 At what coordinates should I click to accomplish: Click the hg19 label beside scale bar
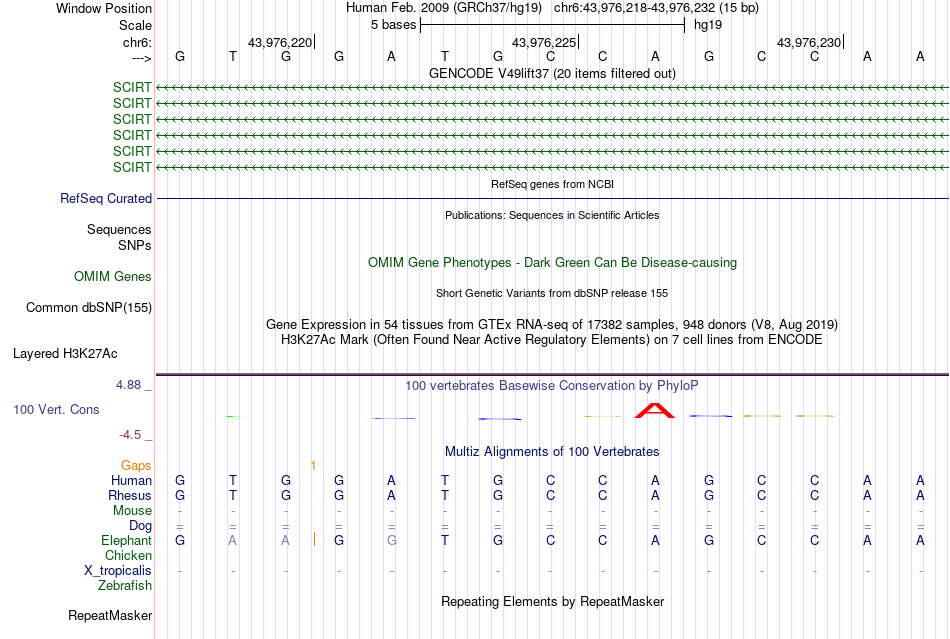pyautogui.click(x=708, y=25)
